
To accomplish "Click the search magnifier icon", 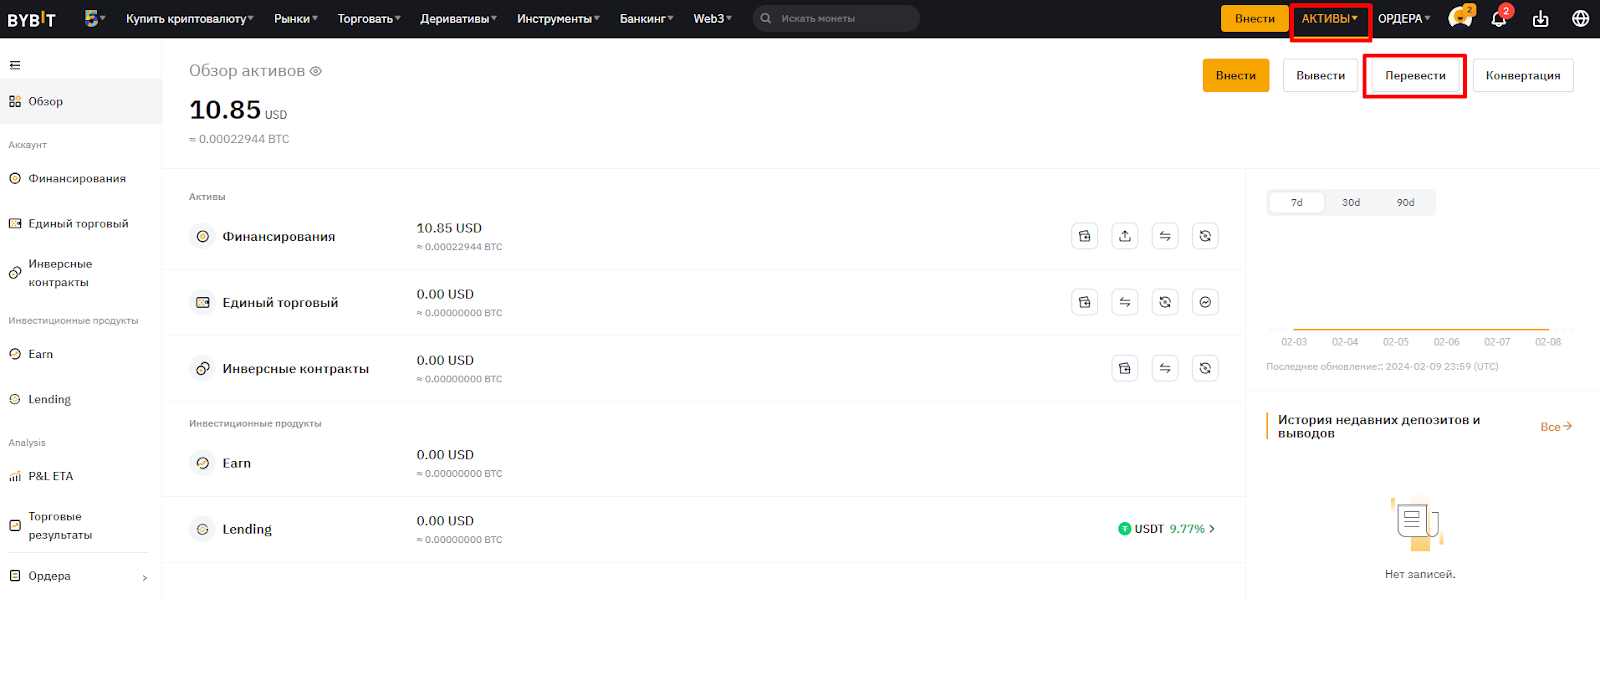I will click(x=766, y=18).
